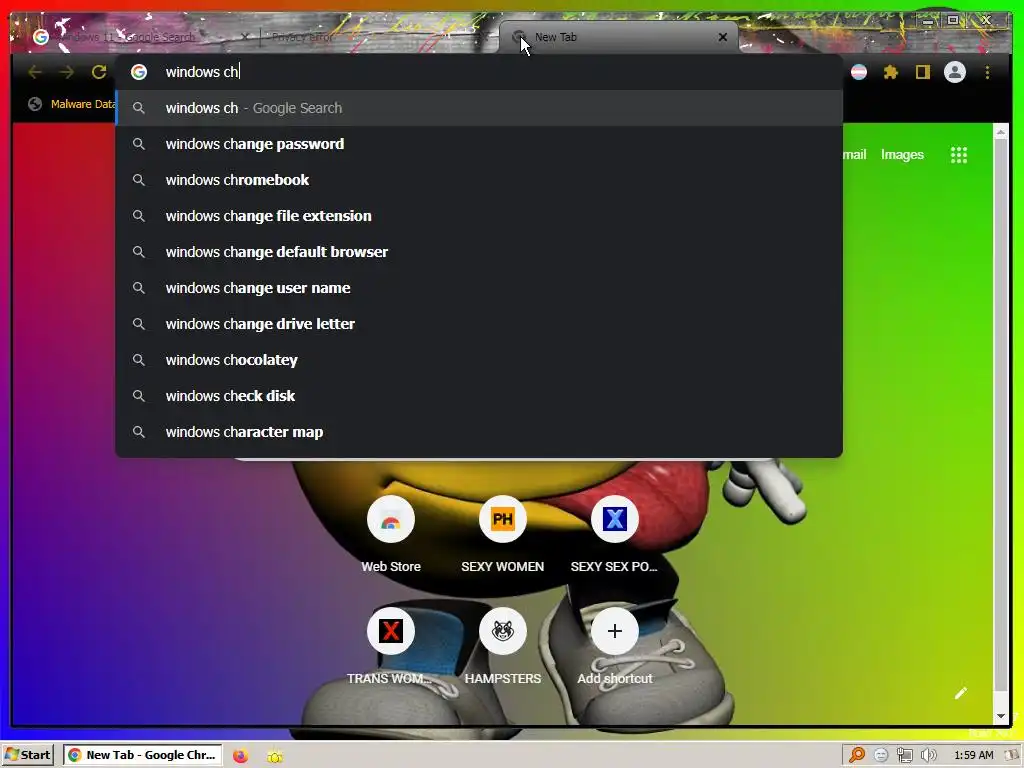This screenshot has height=768, width=1024.
Task: Choose suggestion 'windows change file extension'
Action: (479, 216)
